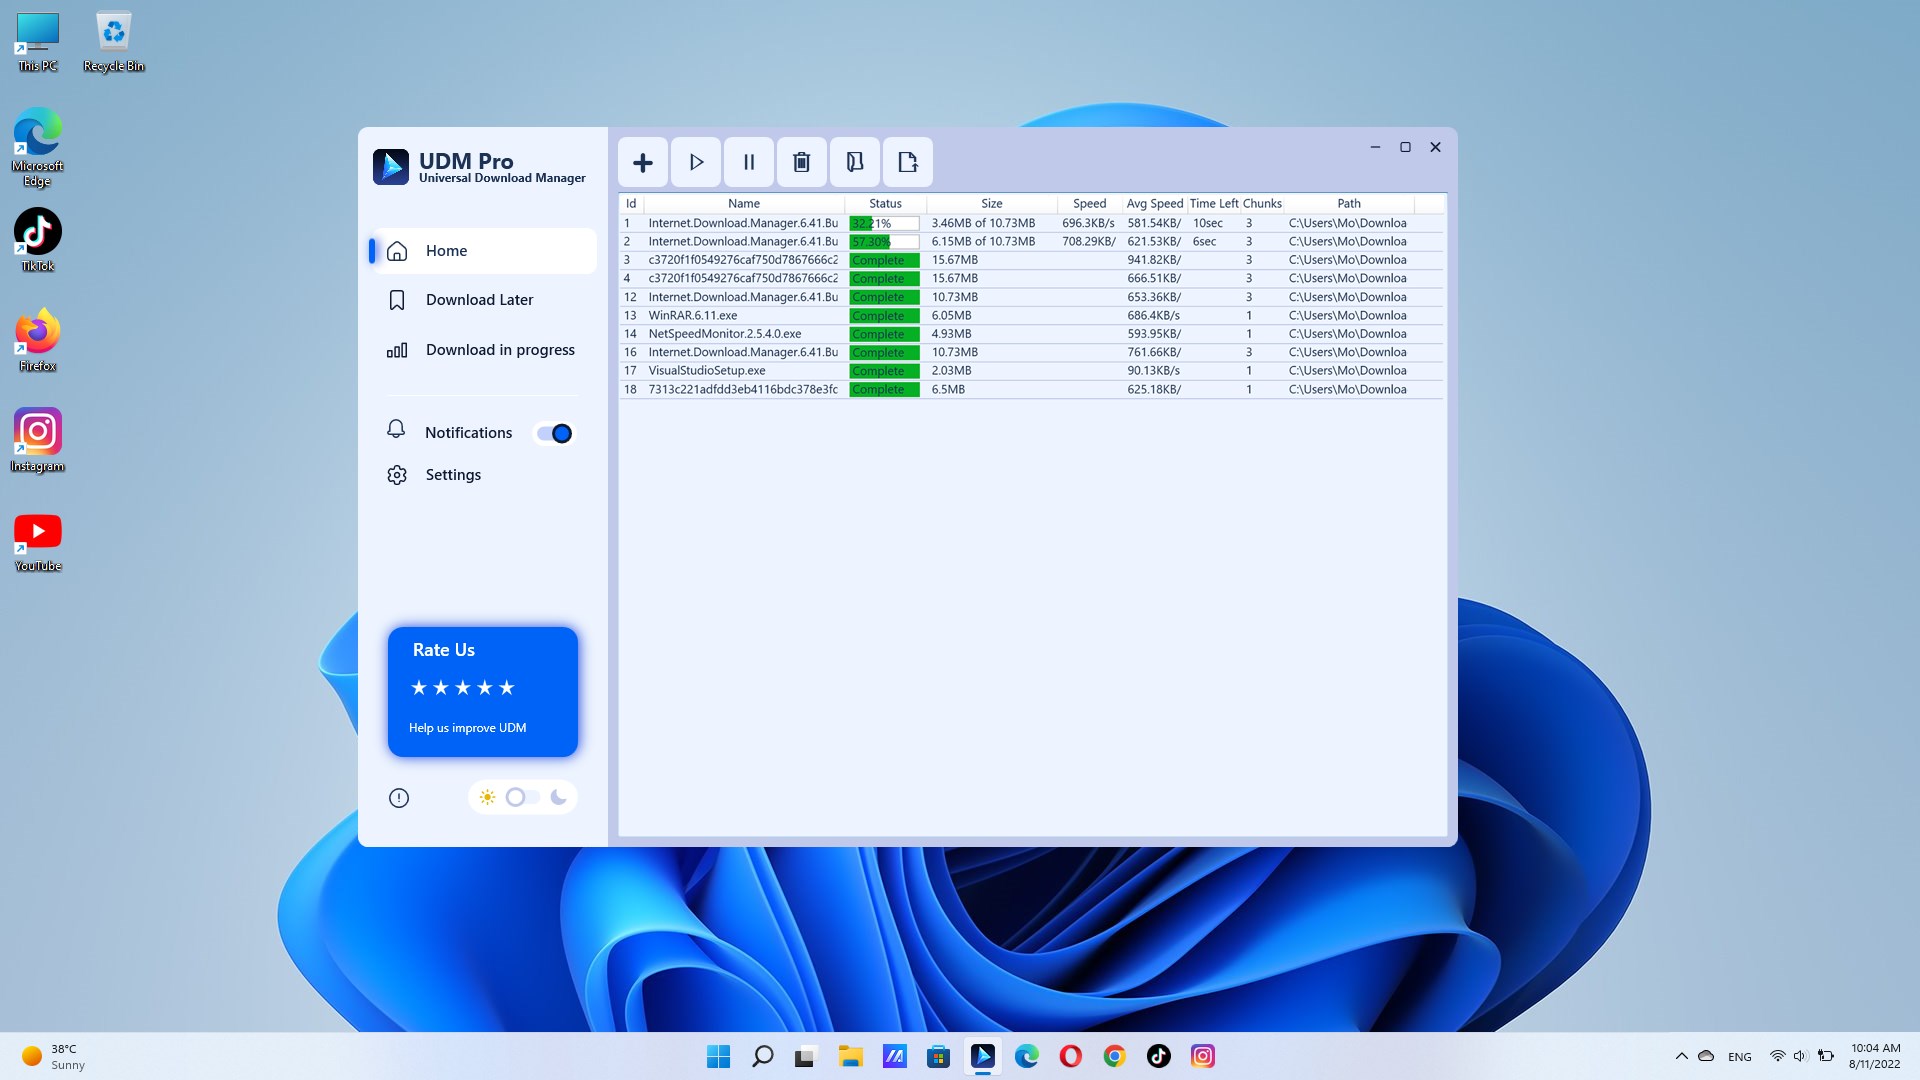Sort by the Name column header
Screen dimensions: 1920x1080
point(744,203)
